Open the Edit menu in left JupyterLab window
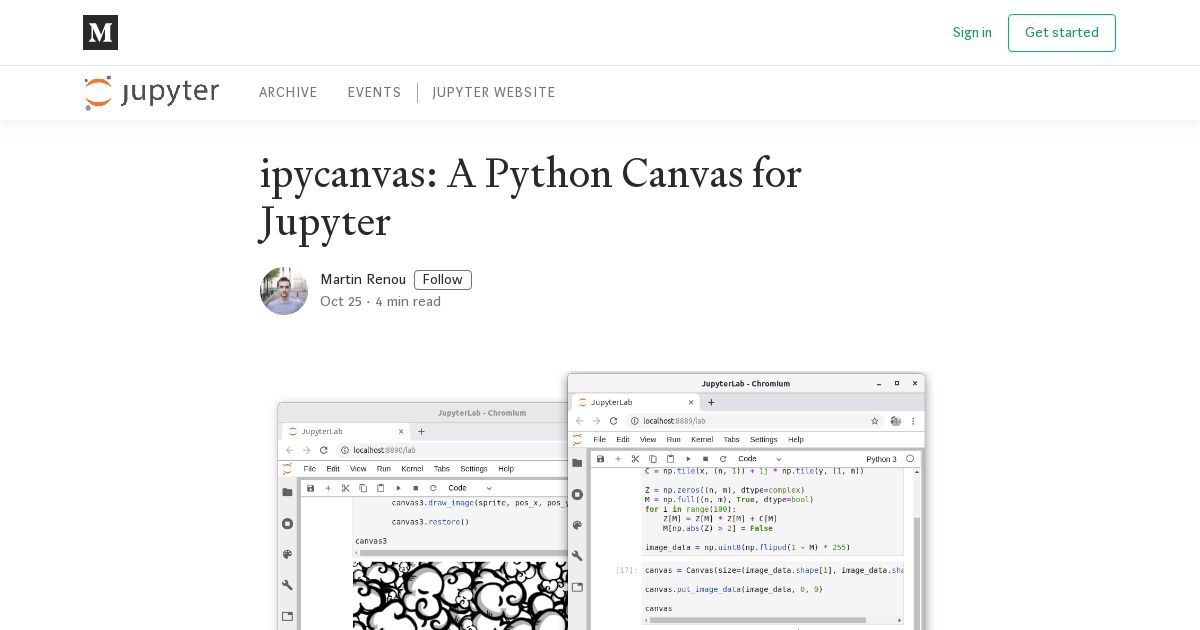 [x=333, y=469]
